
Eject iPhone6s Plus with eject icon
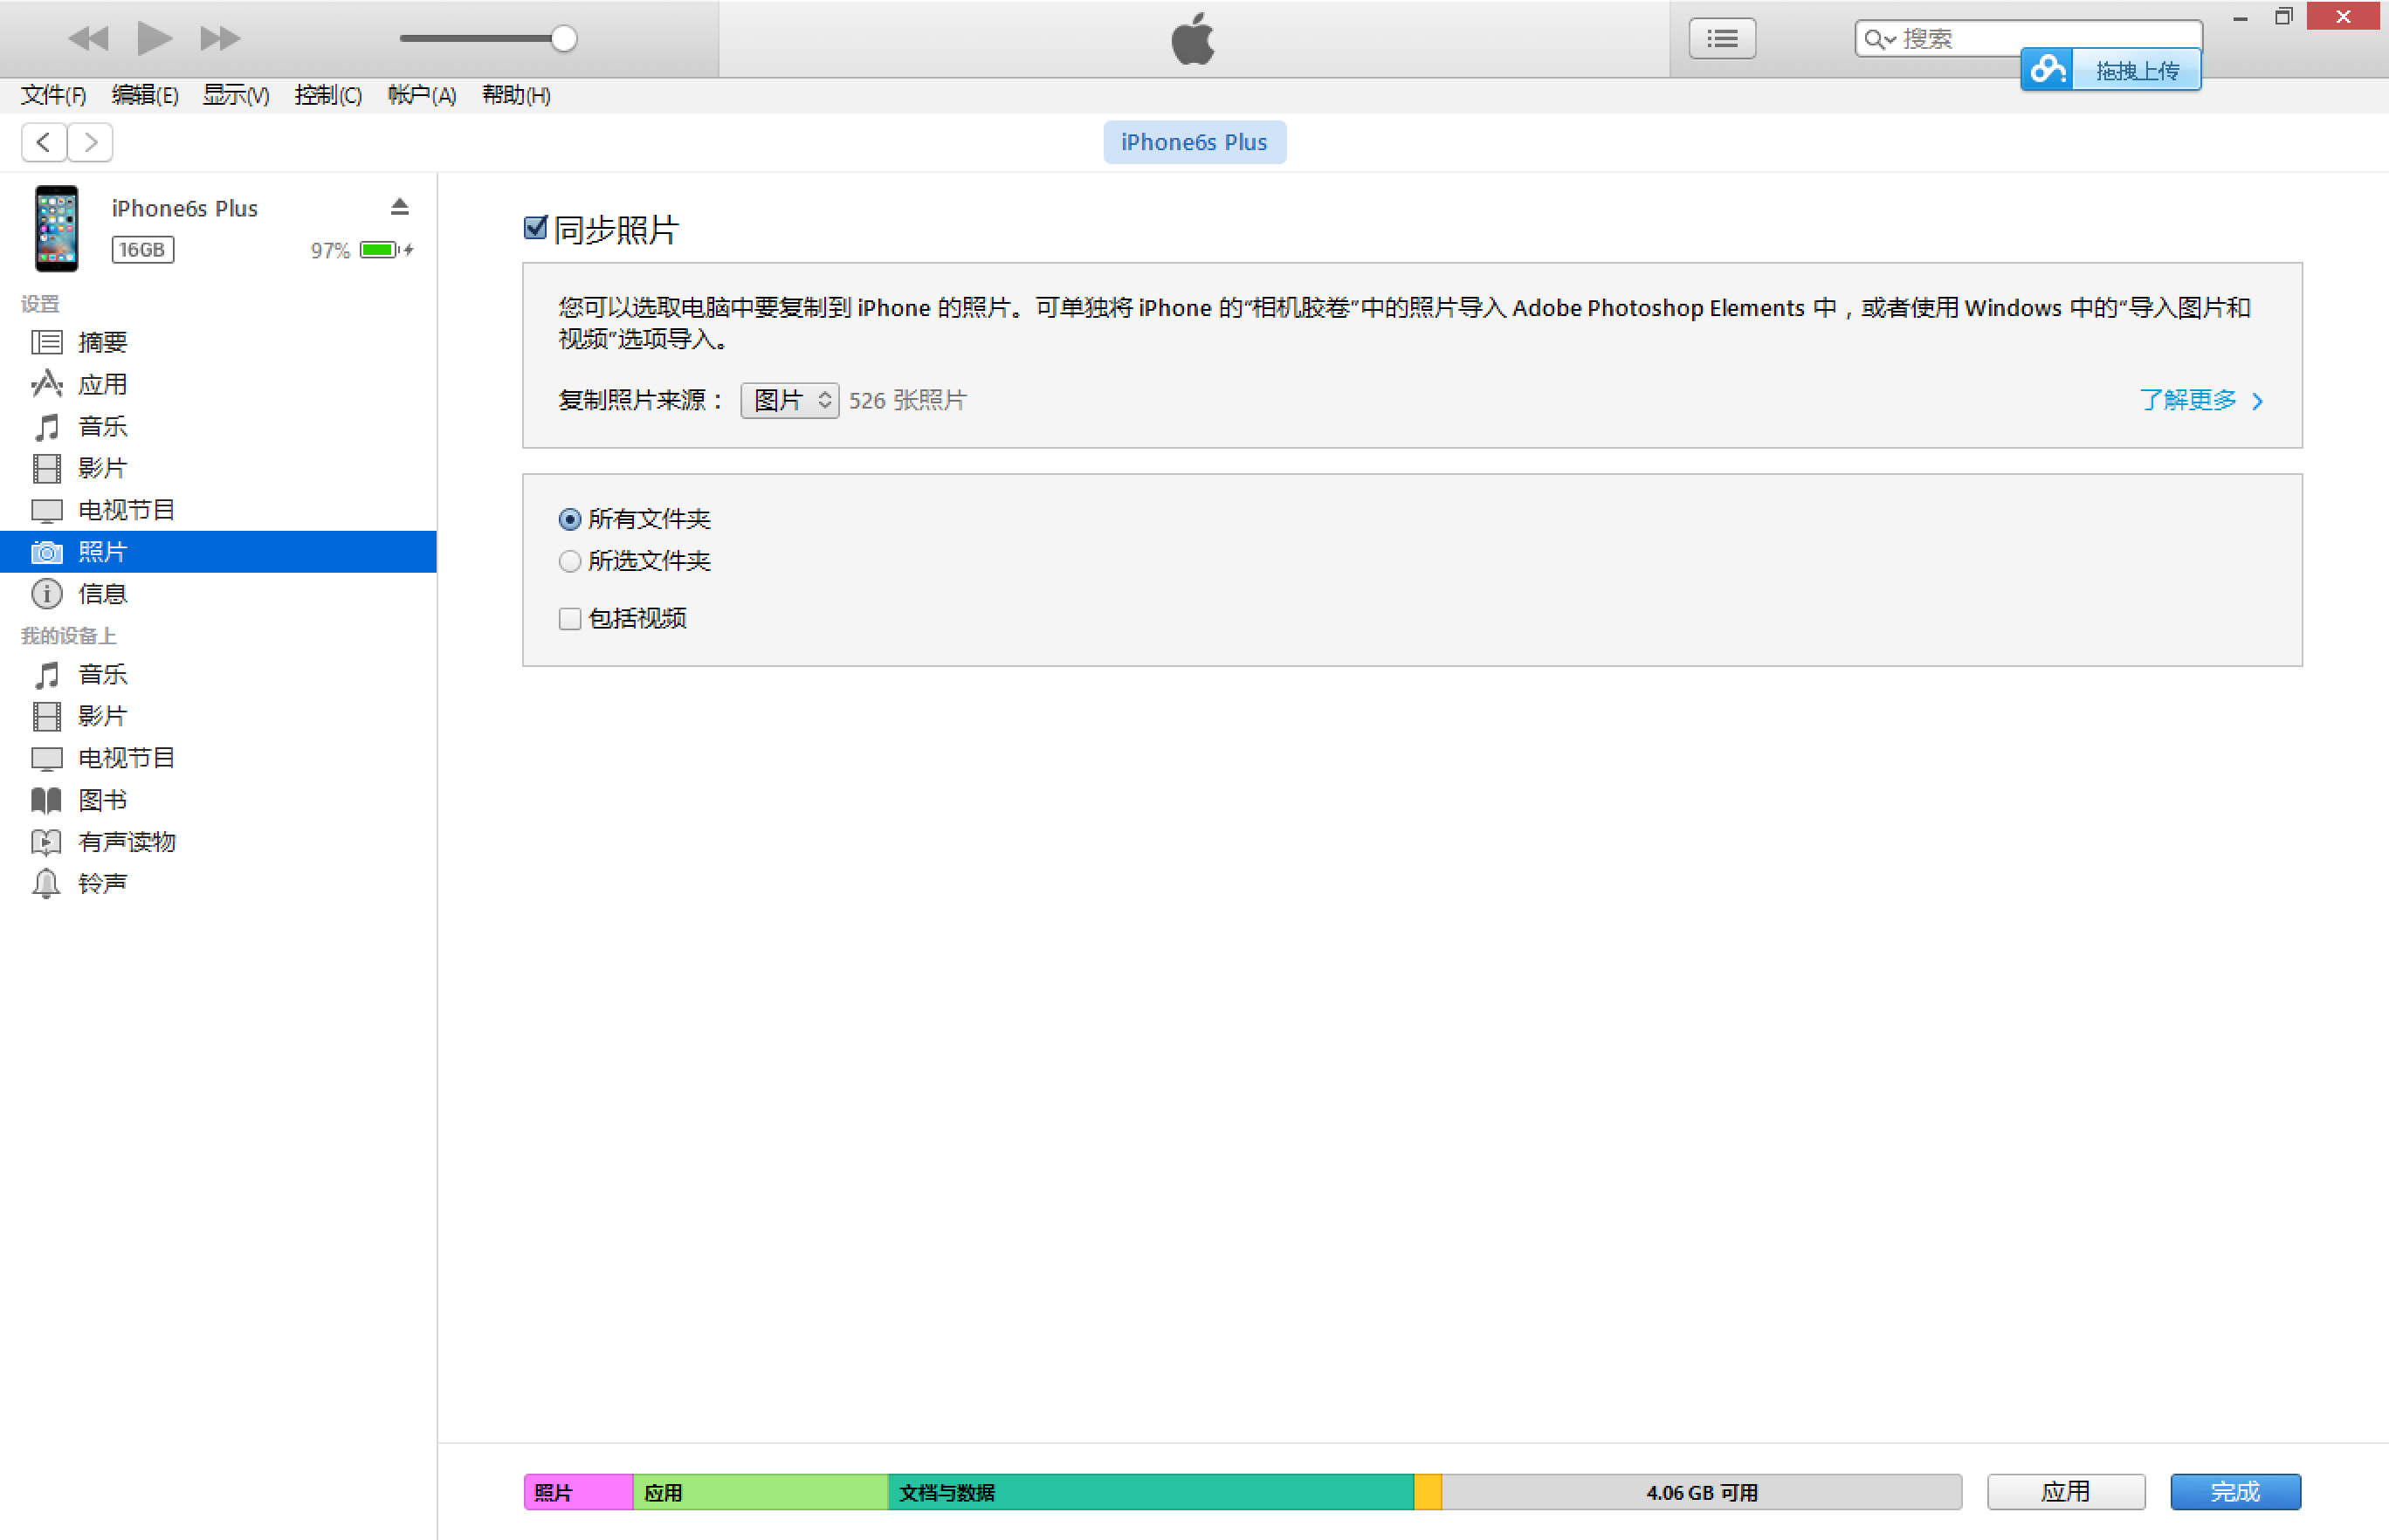399,207
